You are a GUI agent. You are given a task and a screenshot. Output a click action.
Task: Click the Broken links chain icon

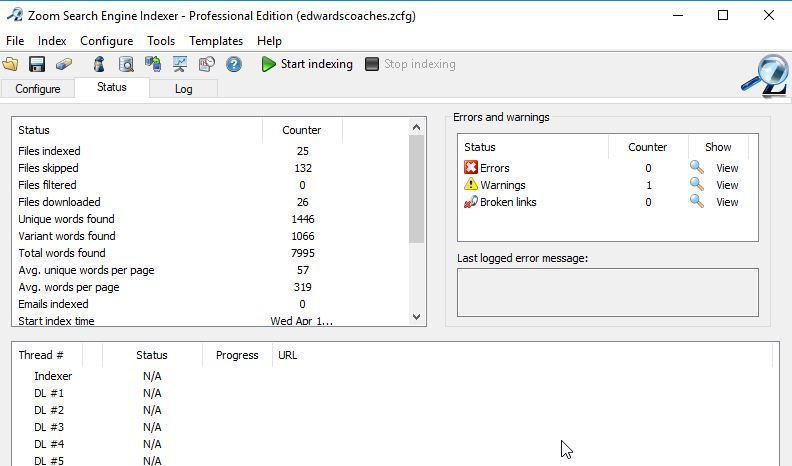471,201
